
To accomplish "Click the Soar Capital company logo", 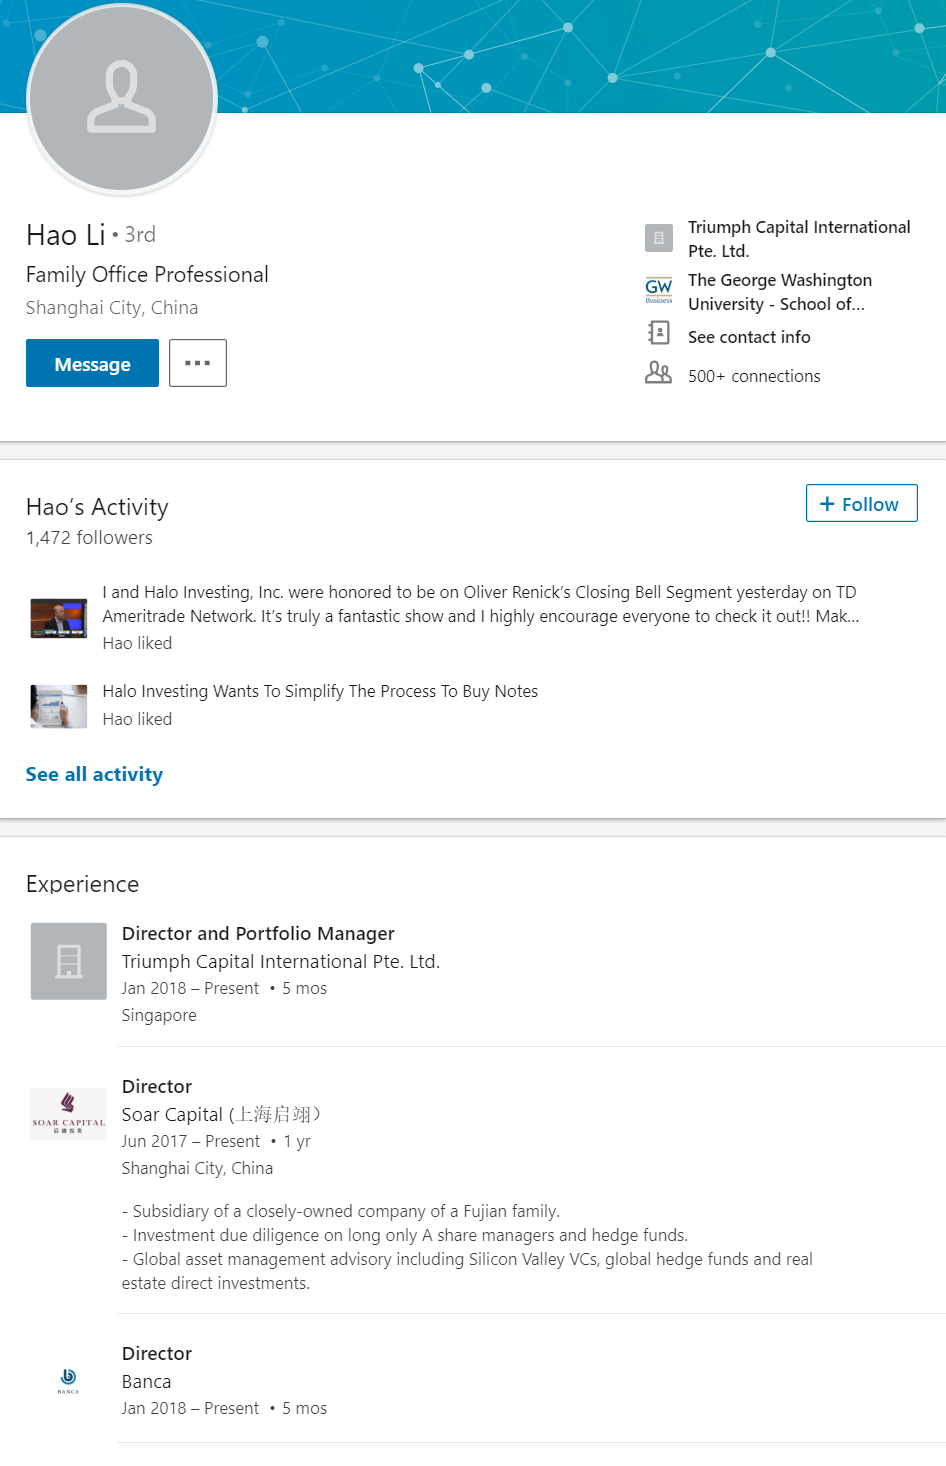I will coord(68,1113).
